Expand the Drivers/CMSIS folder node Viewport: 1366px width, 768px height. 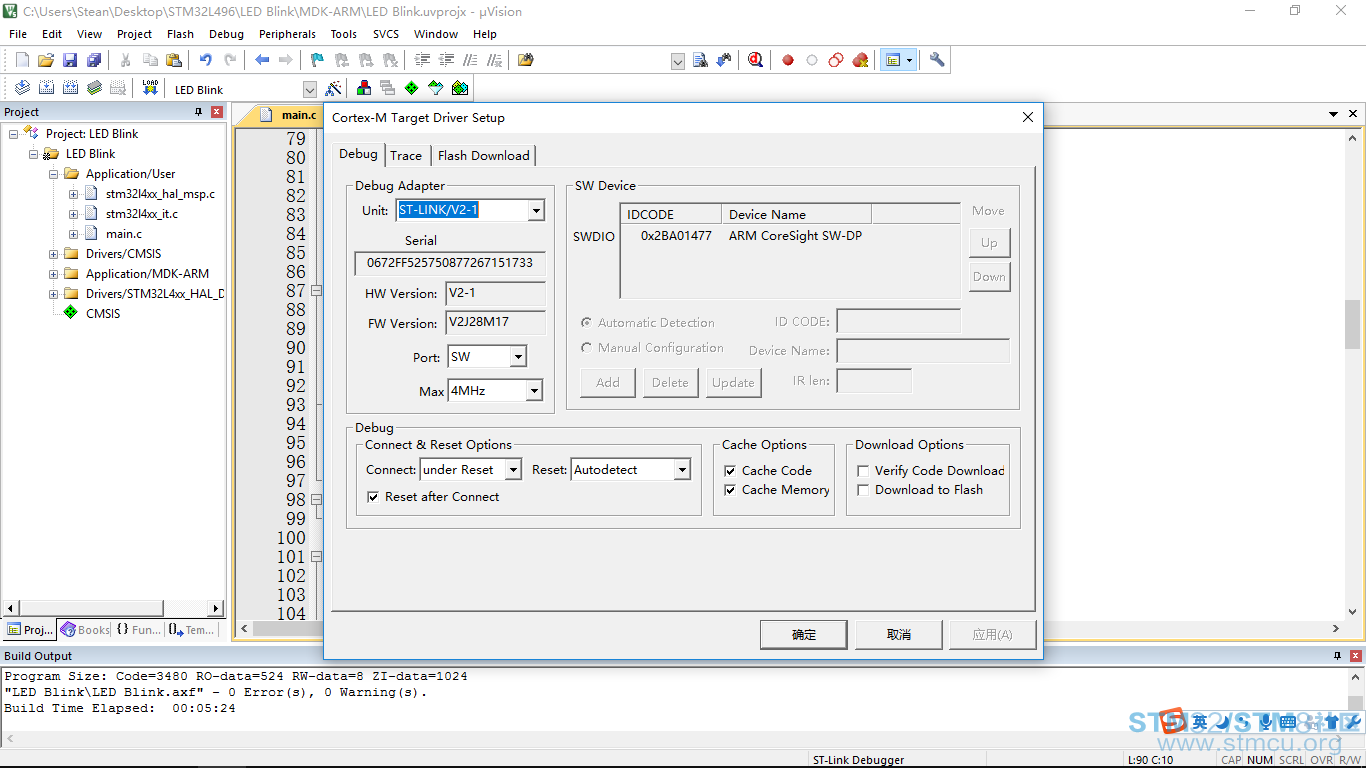click(53, 254)
